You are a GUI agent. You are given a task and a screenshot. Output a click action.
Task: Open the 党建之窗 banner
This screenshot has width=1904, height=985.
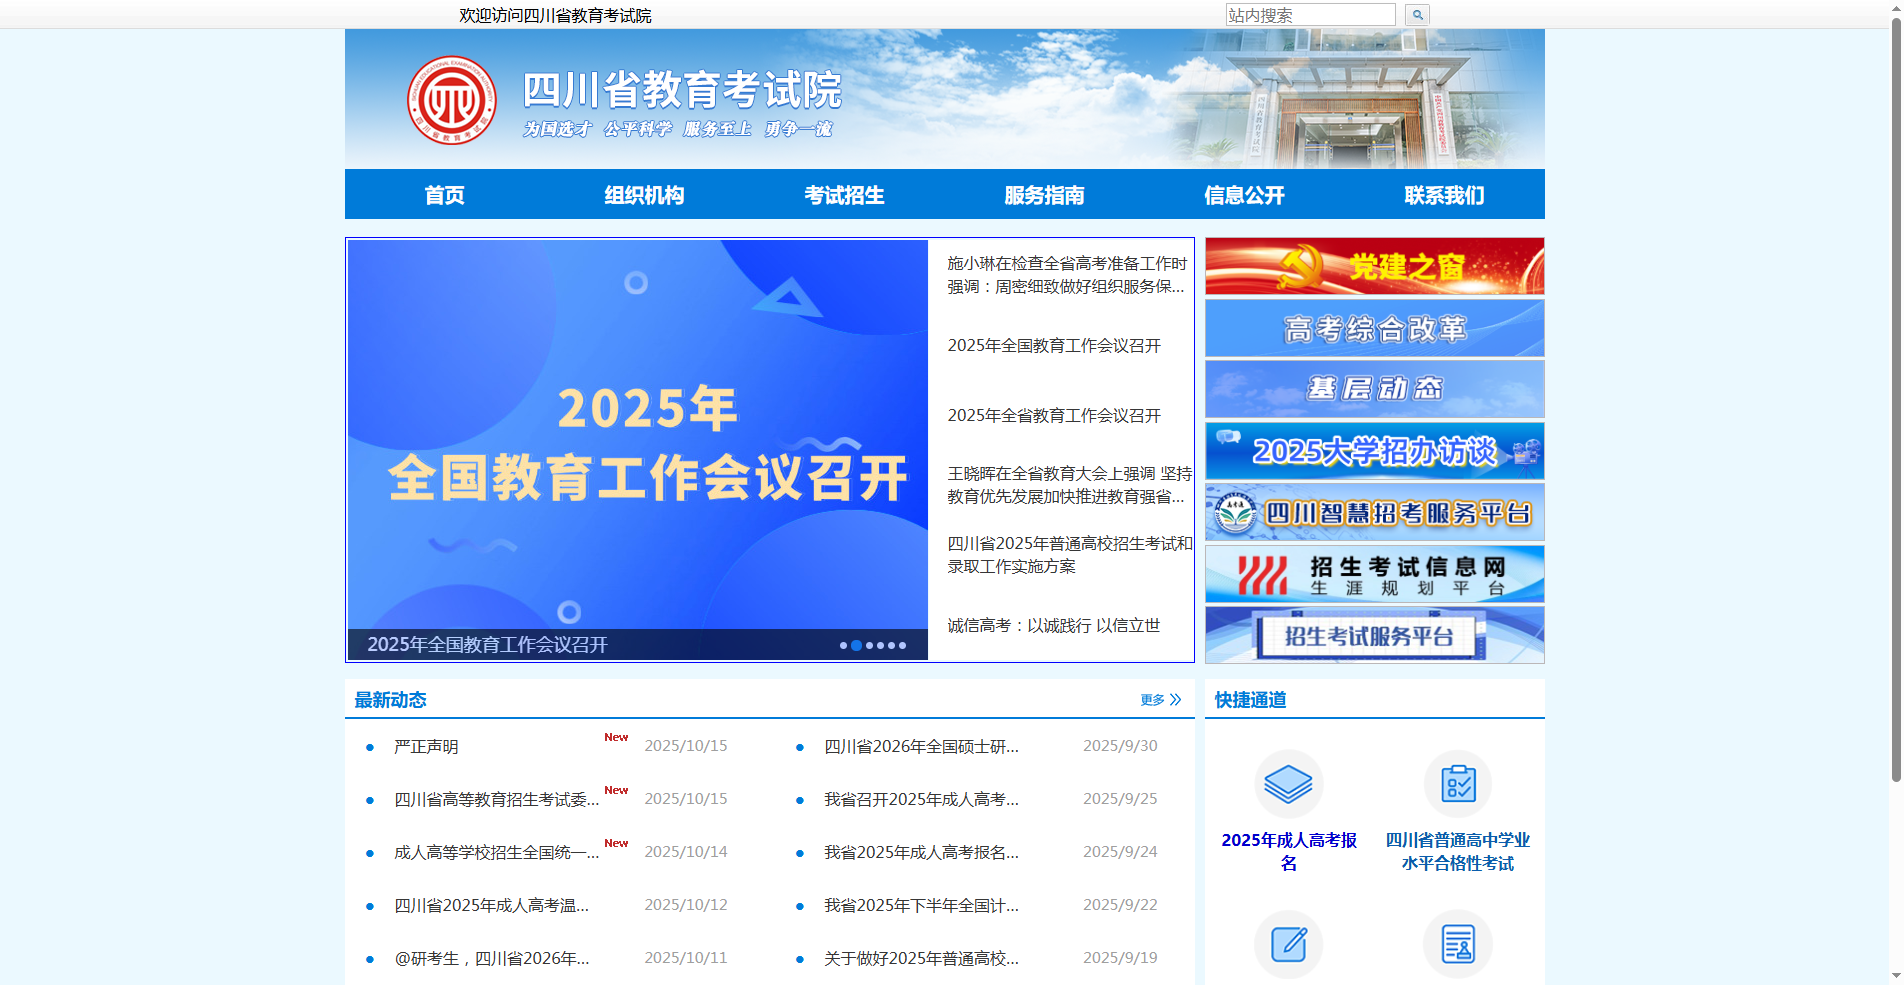pyautogui.click(x=1374, y=266)
